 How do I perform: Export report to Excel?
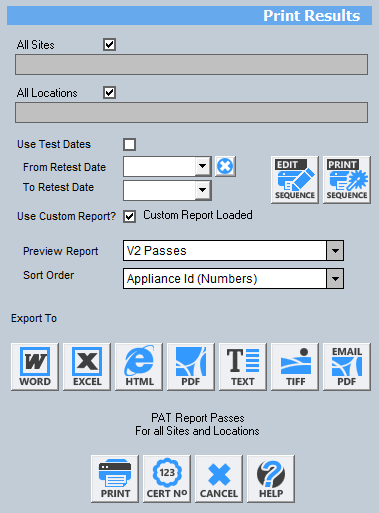pyautogui.click(x=87, y=367)
